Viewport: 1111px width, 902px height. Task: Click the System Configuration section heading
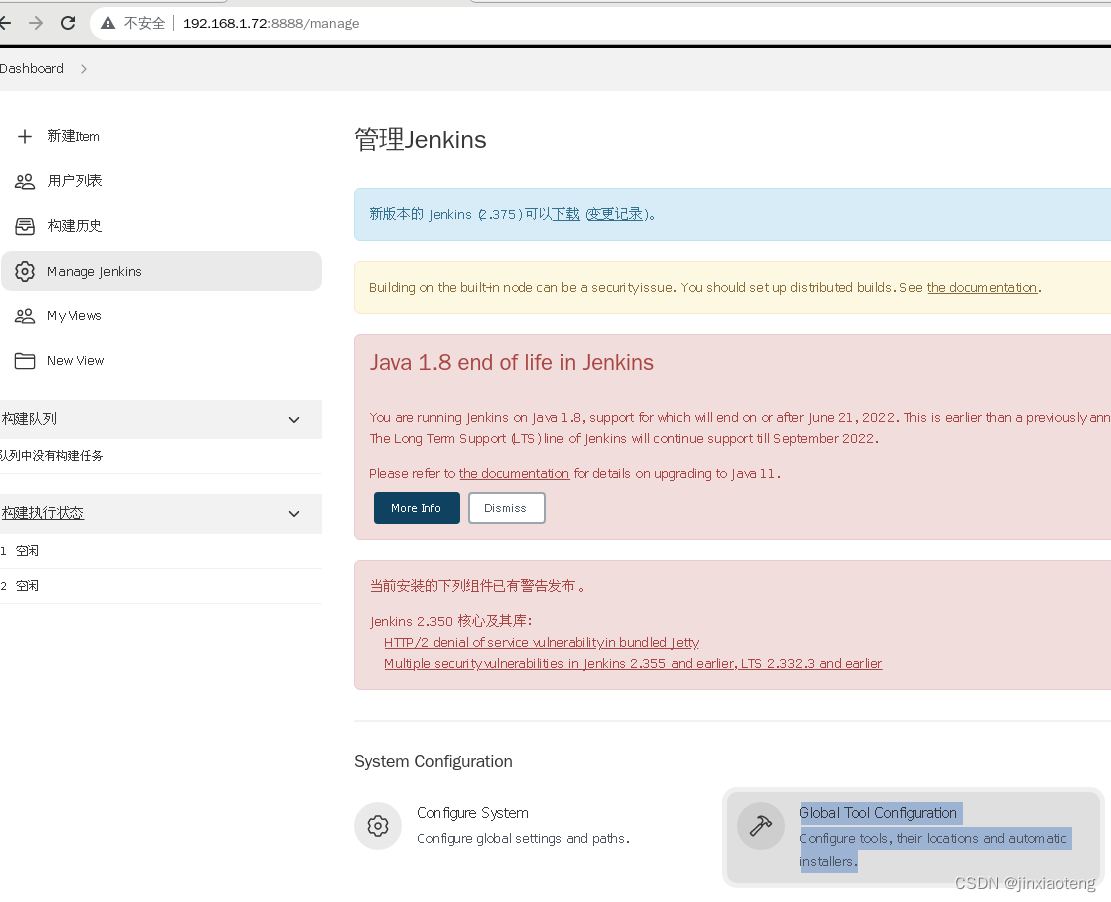[x=433, y=762]
